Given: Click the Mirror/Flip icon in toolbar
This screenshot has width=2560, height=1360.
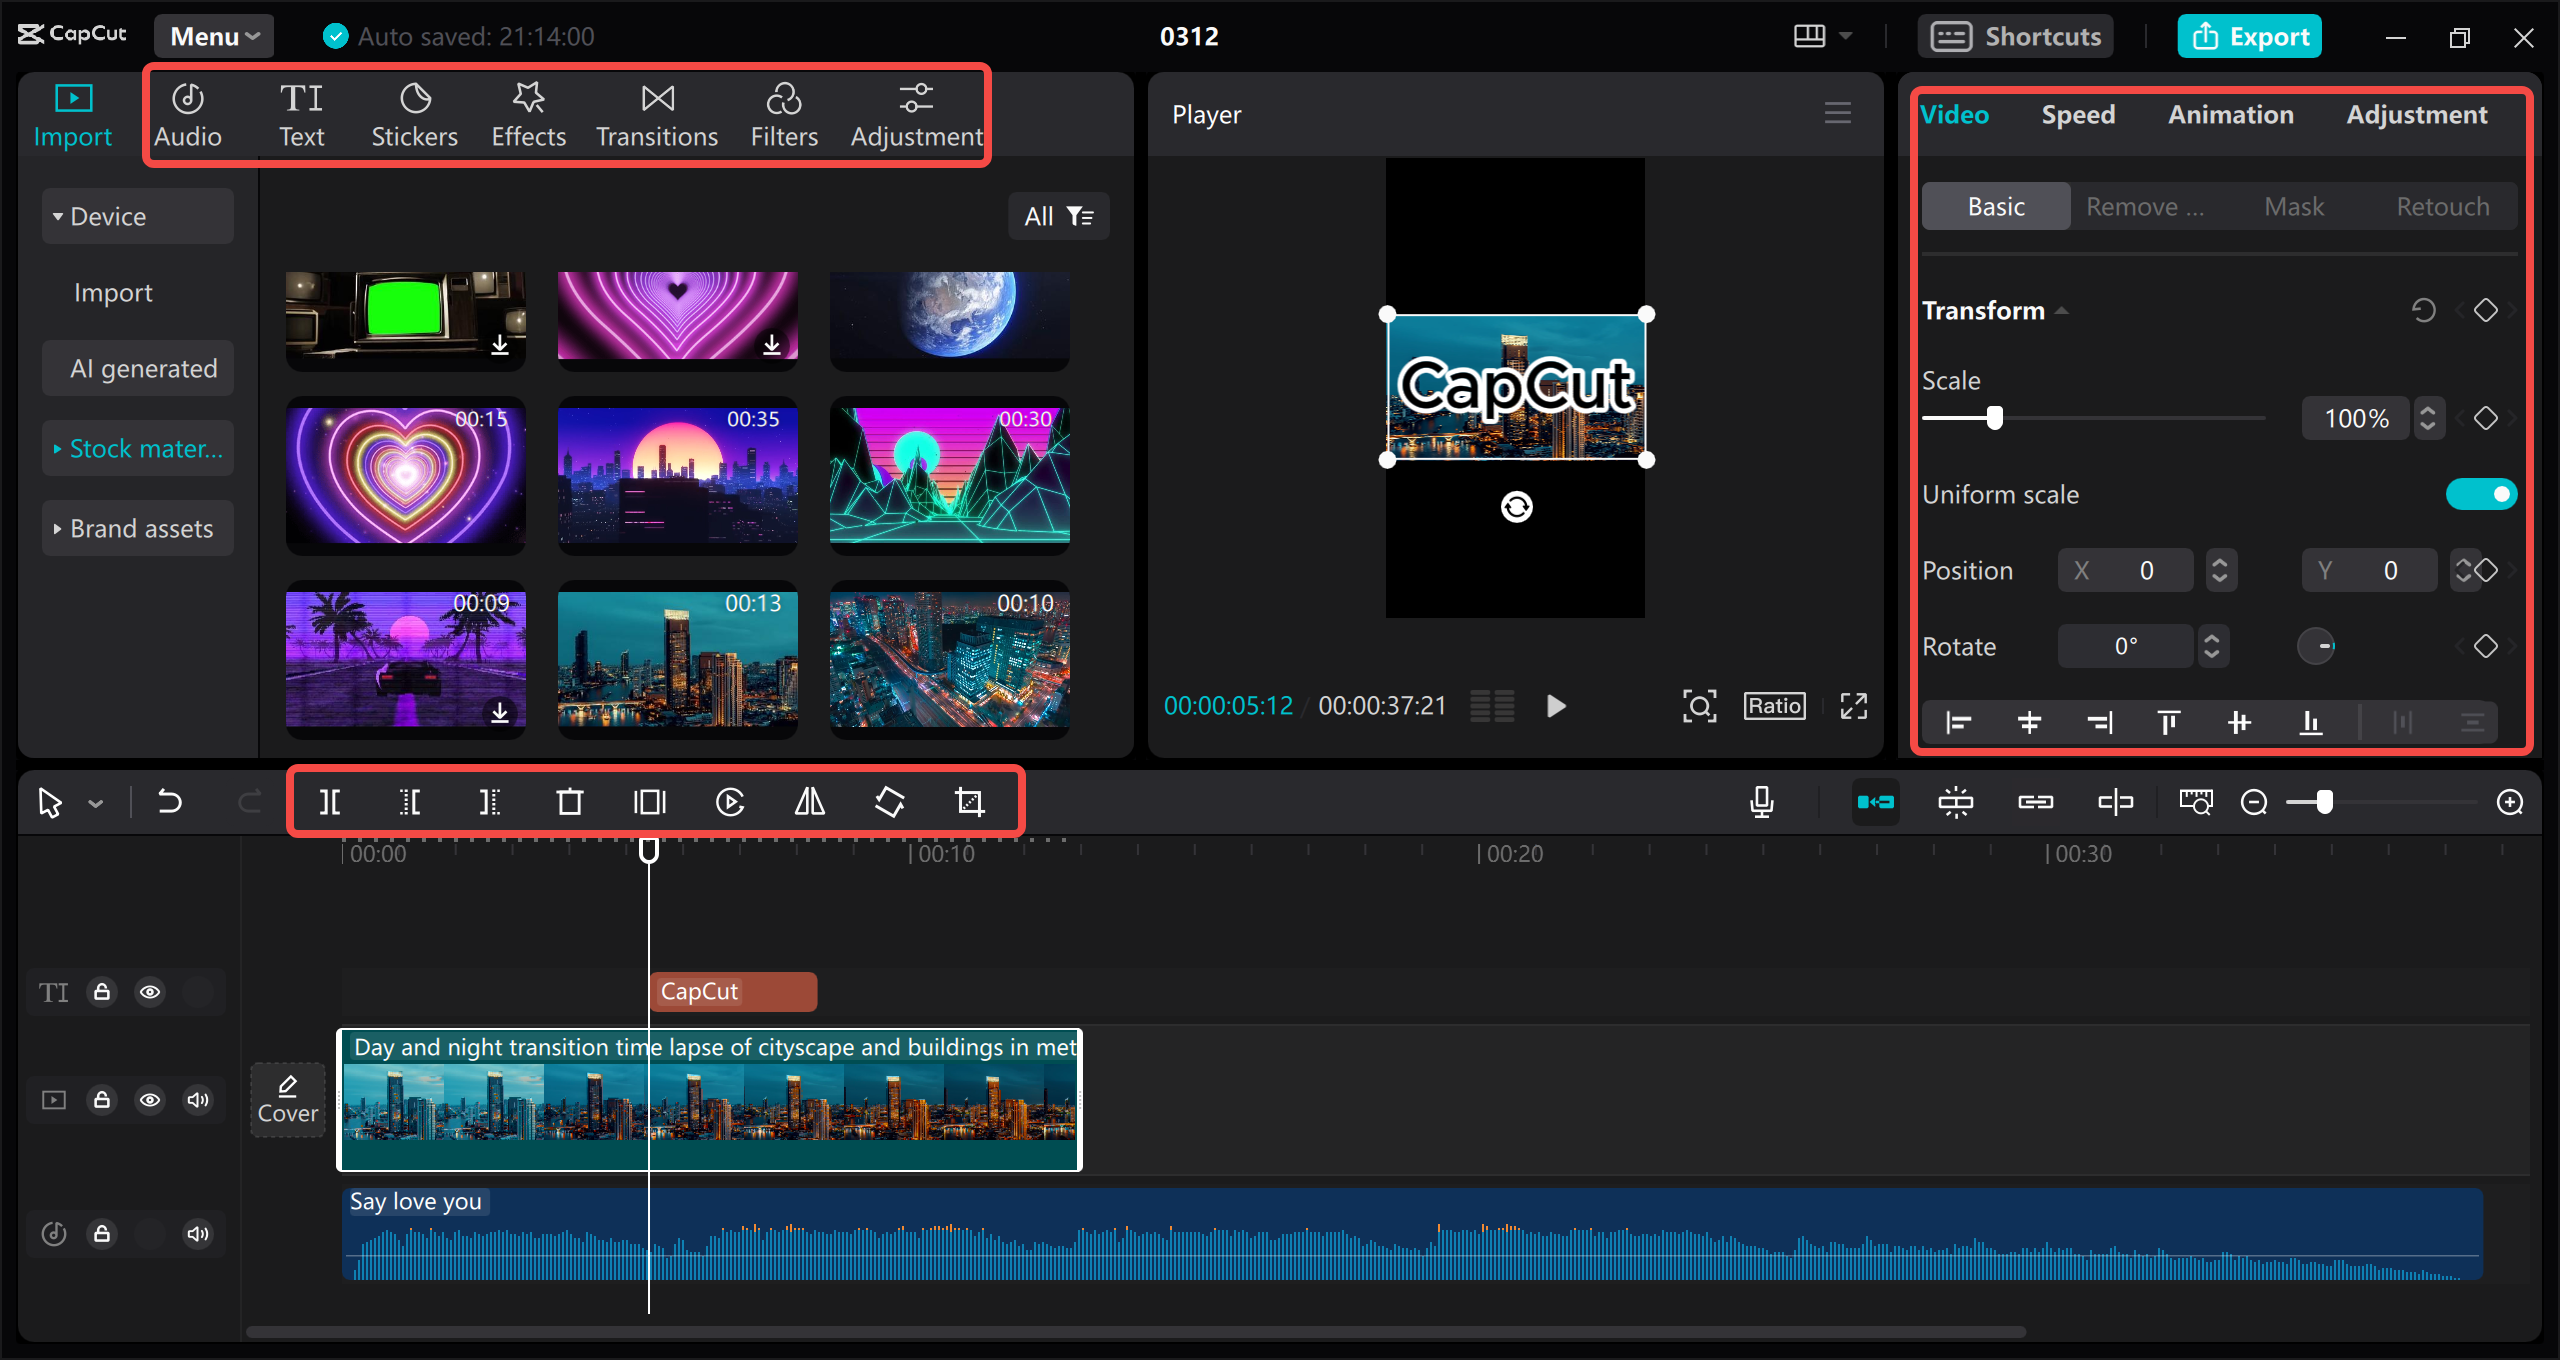Looking at the screenshot, I should click(x=808, y=803).
